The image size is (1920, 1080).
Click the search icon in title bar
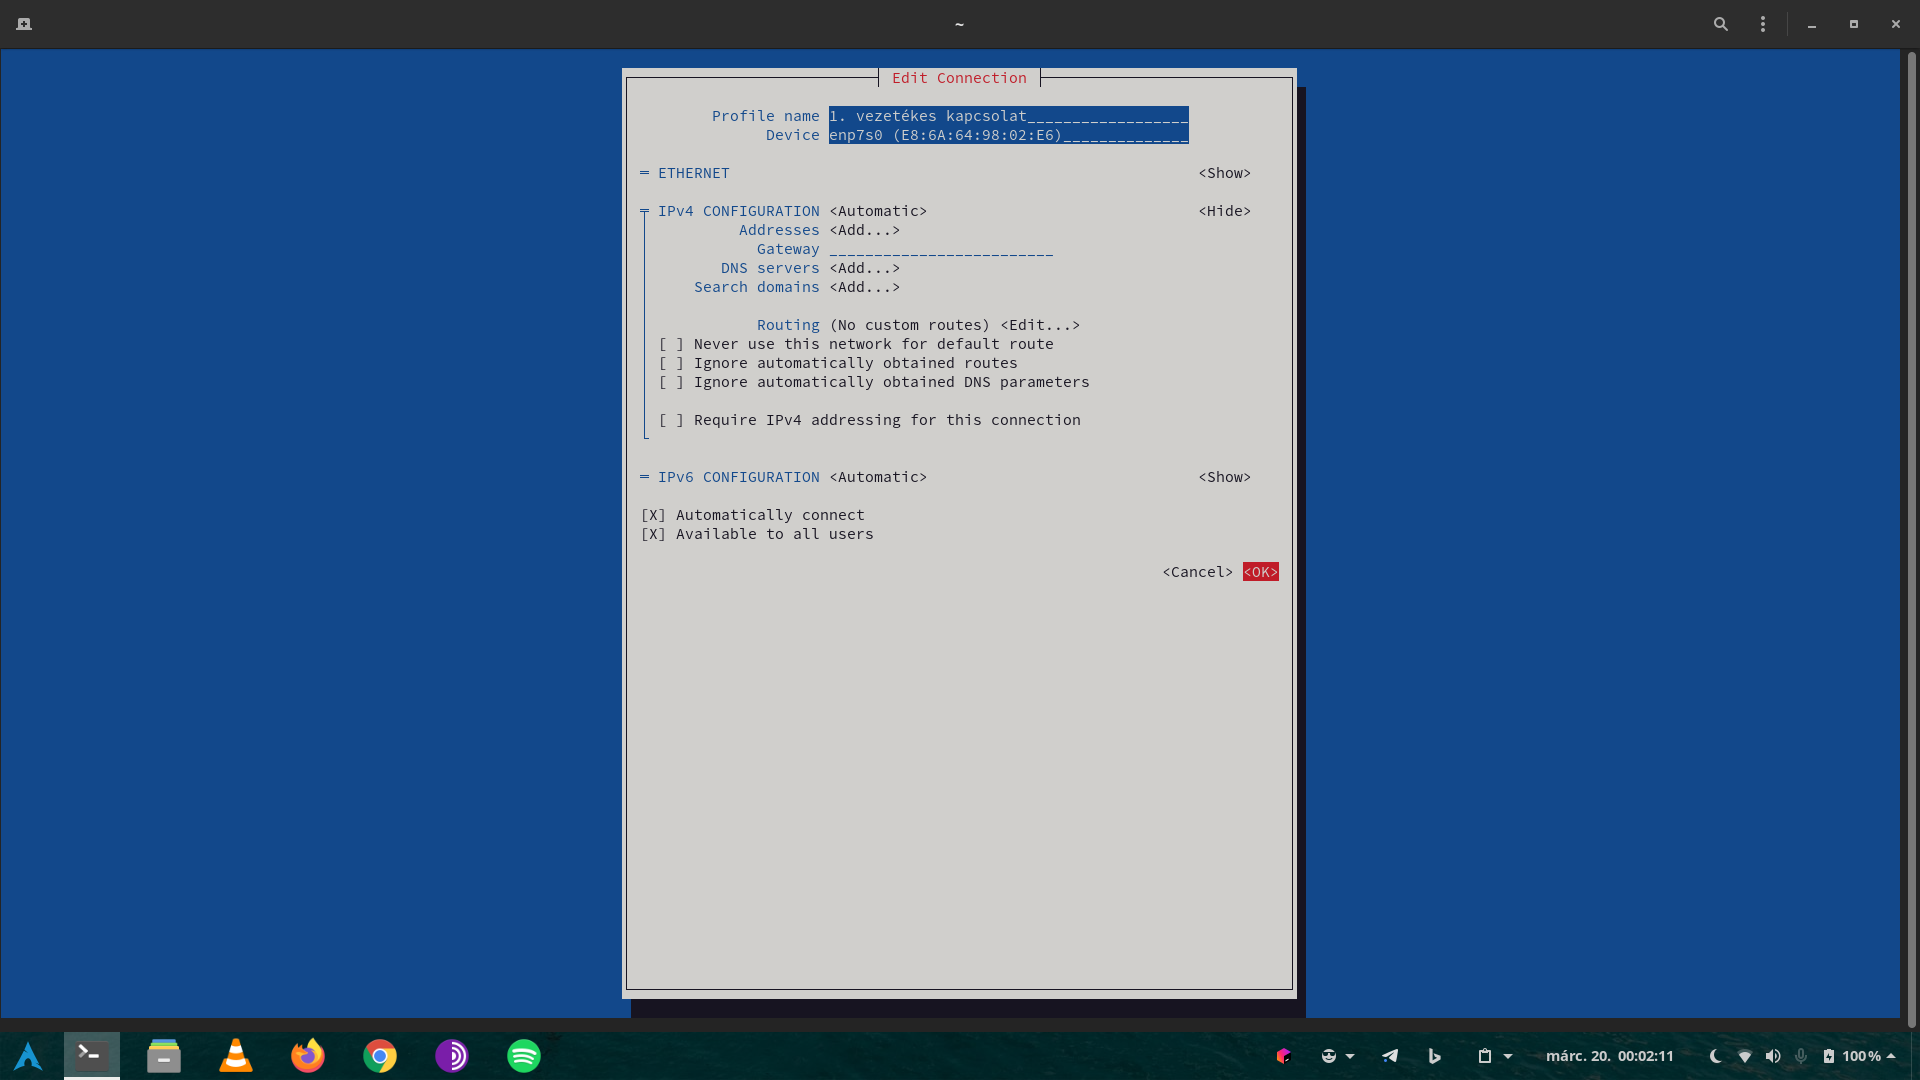tap(1720, 24)
